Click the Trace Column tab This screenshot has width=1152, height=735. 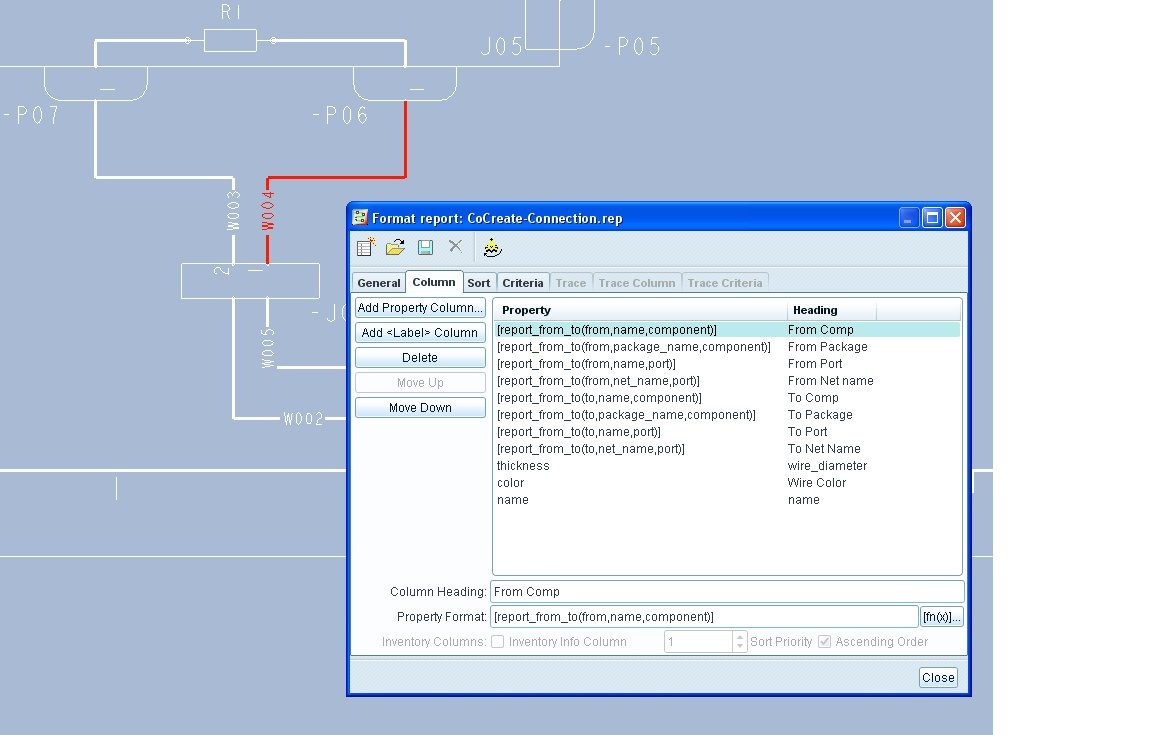(636, 283)
